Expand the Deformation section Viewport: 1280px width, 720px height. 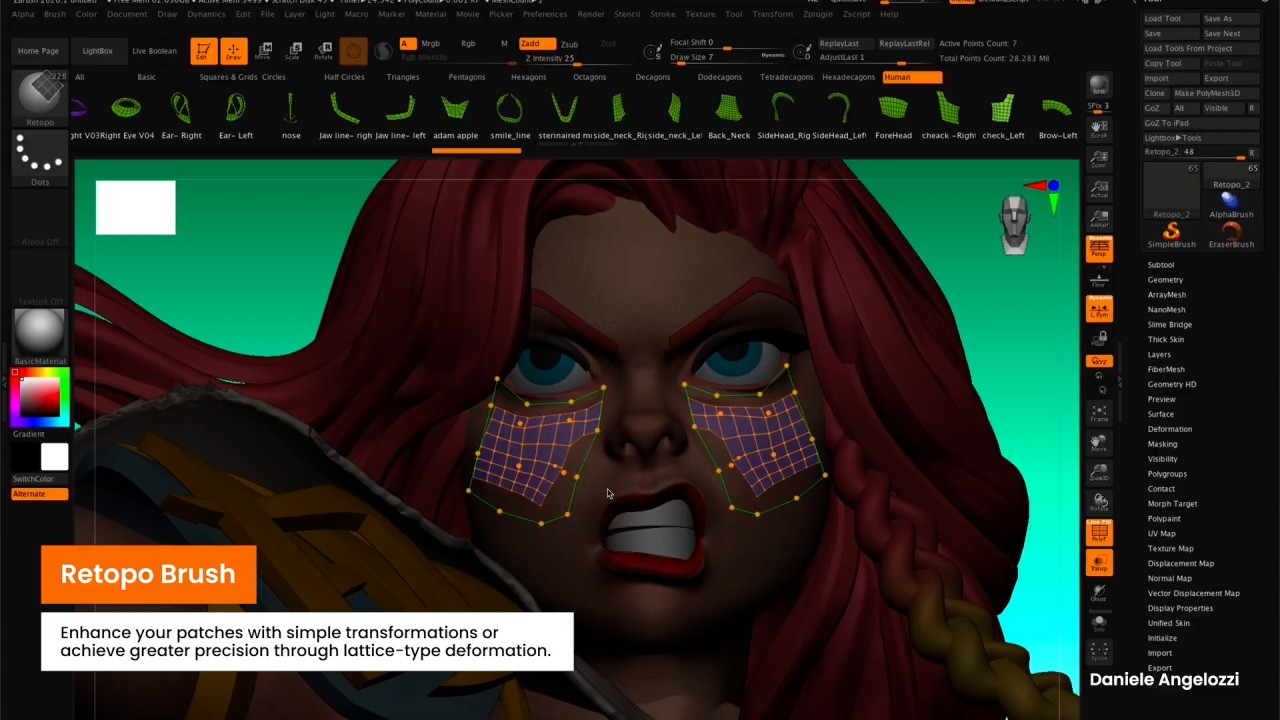click(x=1169, y=429)
